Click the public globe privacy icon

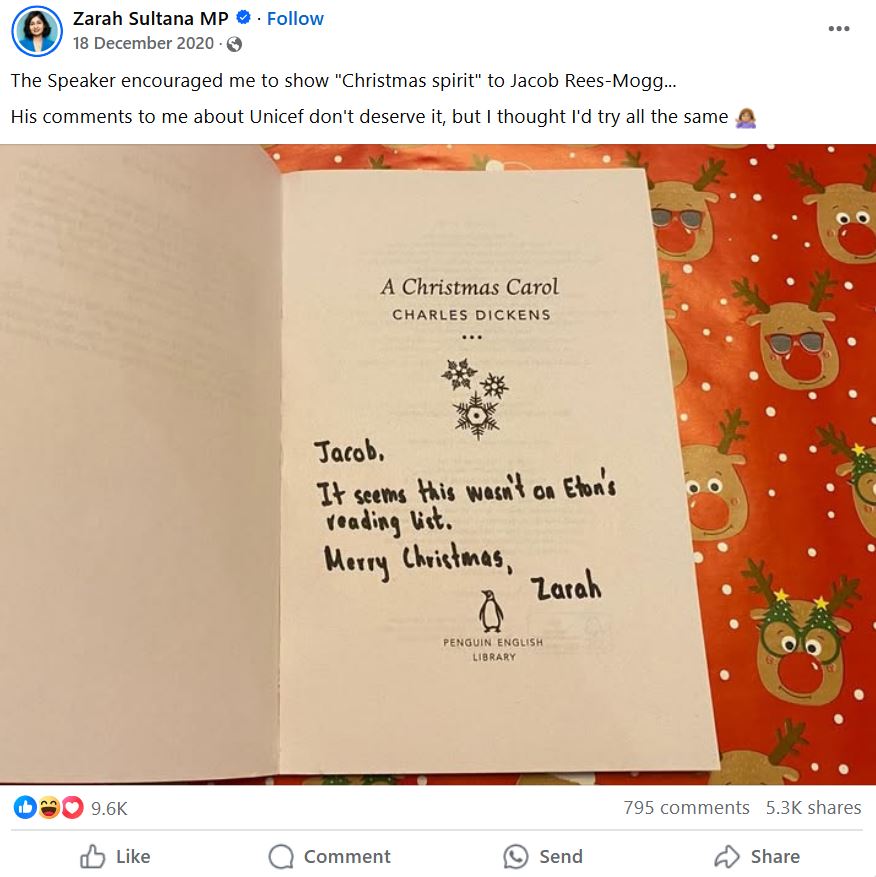234,44
